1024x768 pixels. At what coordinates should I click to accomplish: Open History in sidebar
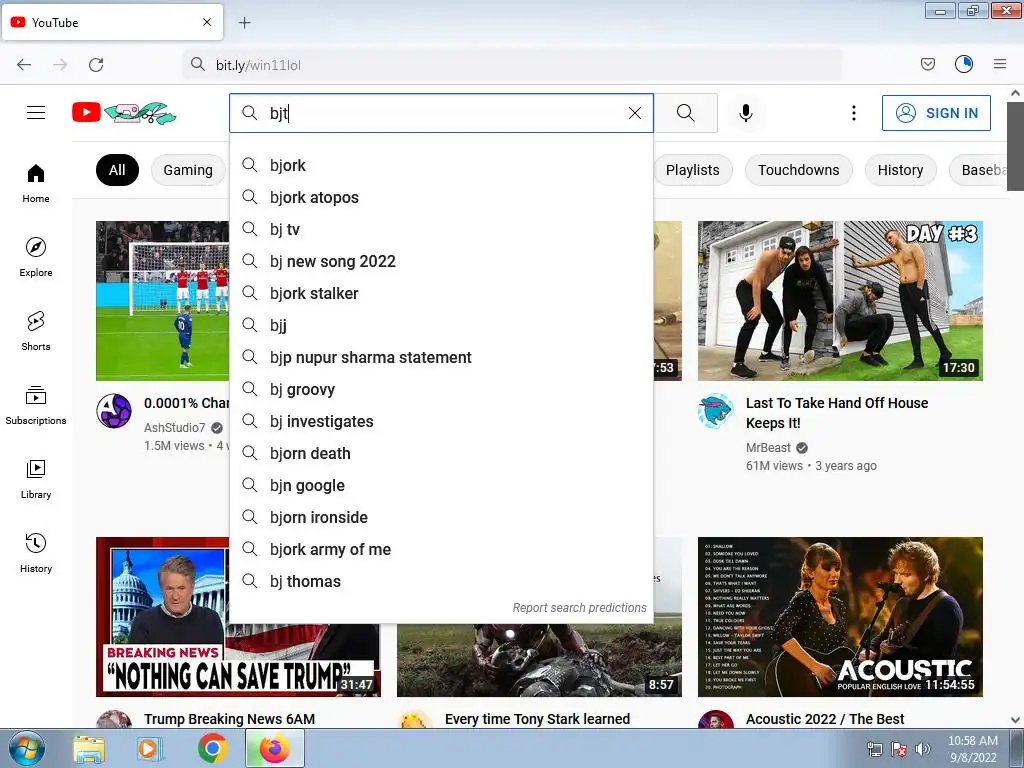pos(36,553)
